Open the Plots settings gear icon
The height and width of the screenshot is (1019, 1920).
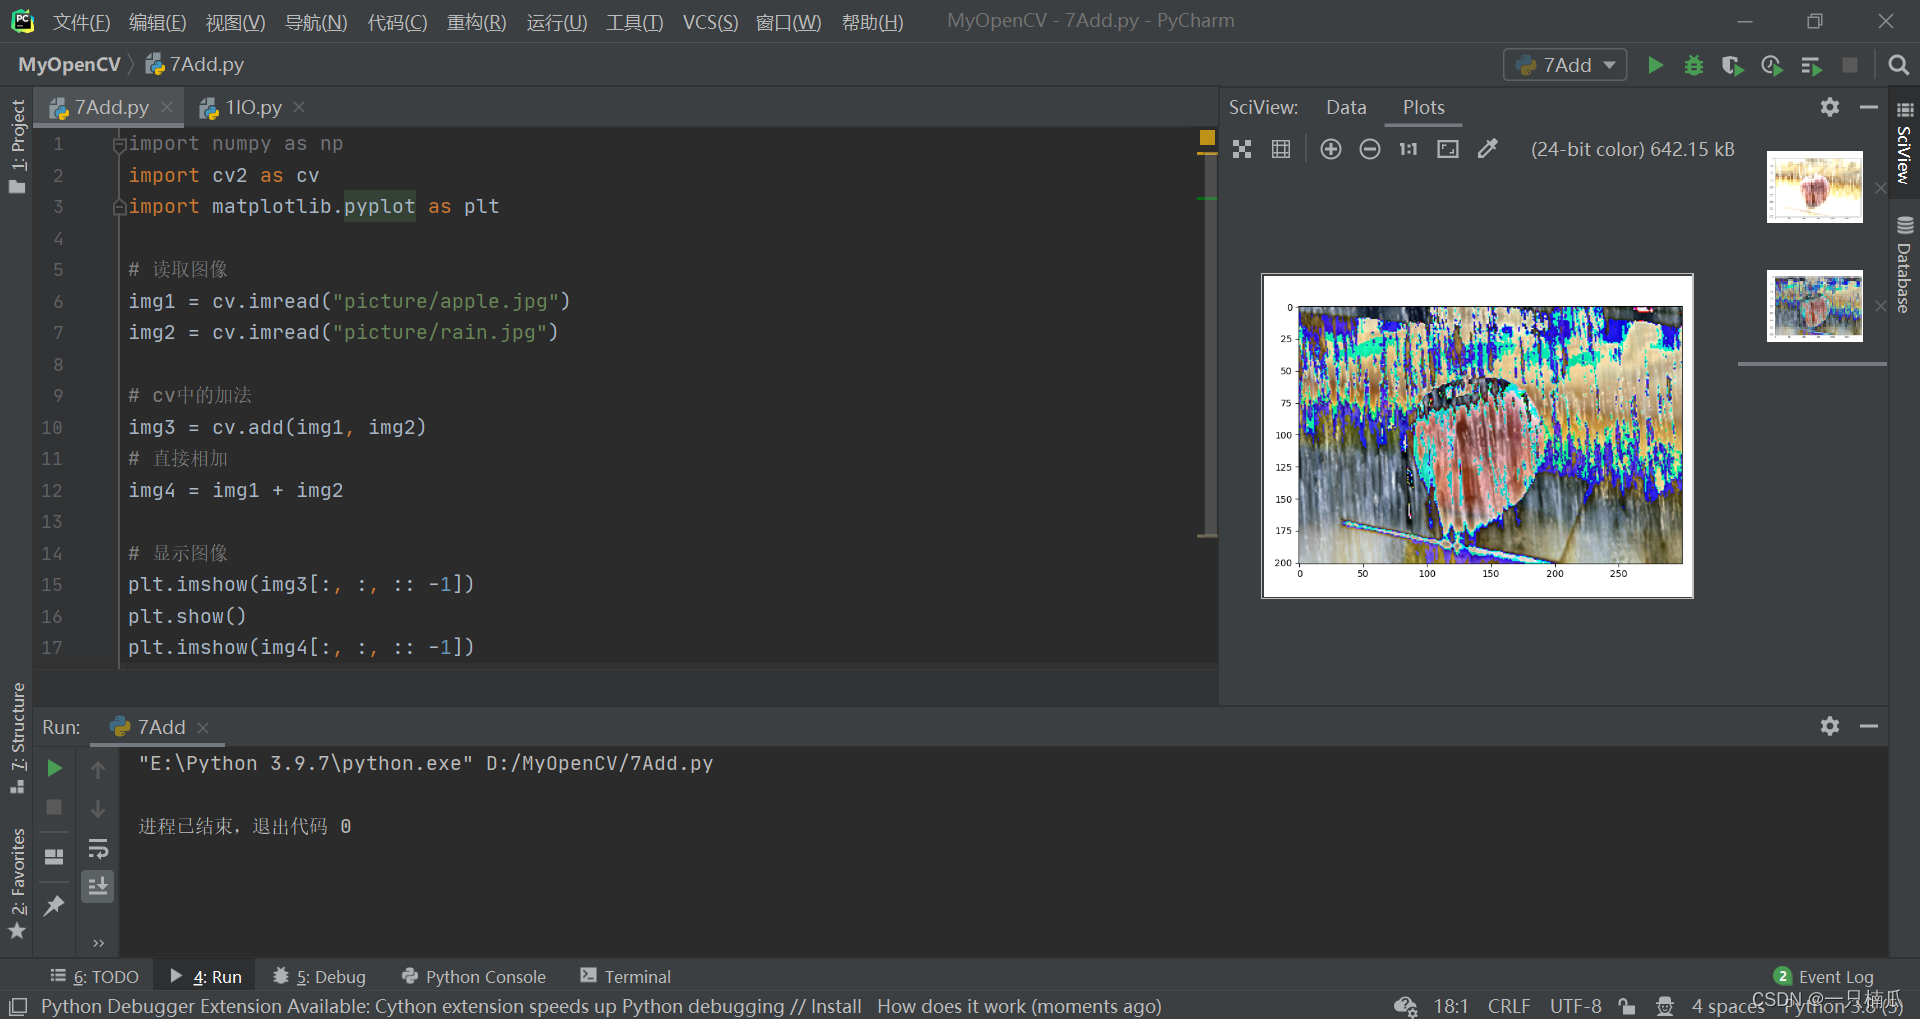point(1830,107)
